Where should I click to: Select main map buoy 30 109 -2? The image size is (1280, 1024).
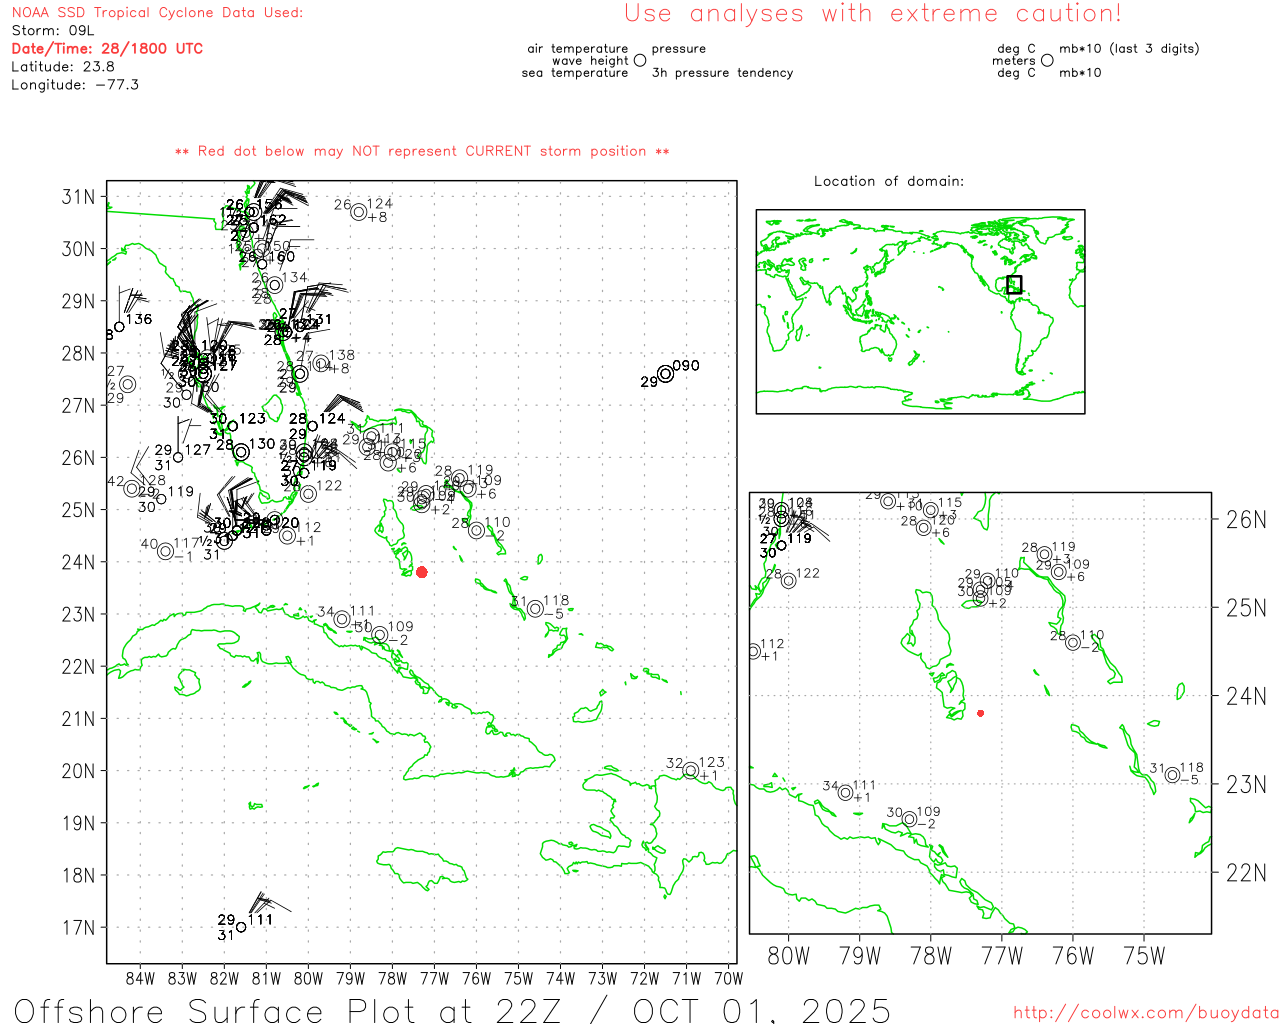379,634
